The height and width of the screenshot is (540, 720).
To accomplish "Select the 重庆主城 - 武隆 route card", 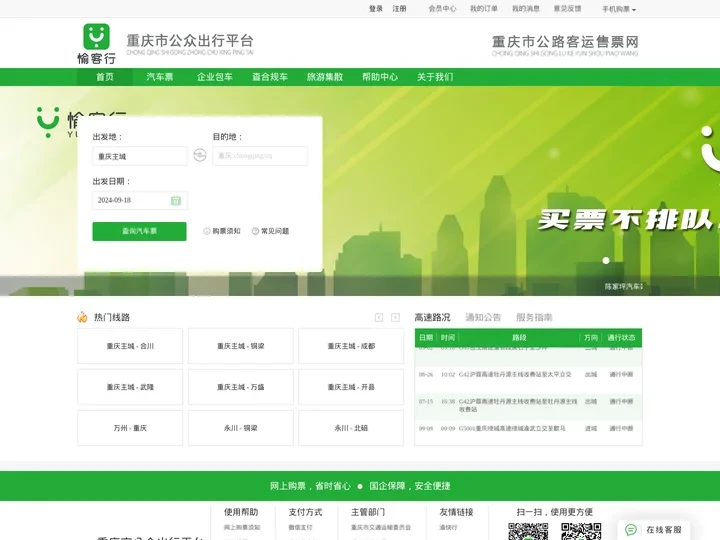I will (x=130, y=387).
